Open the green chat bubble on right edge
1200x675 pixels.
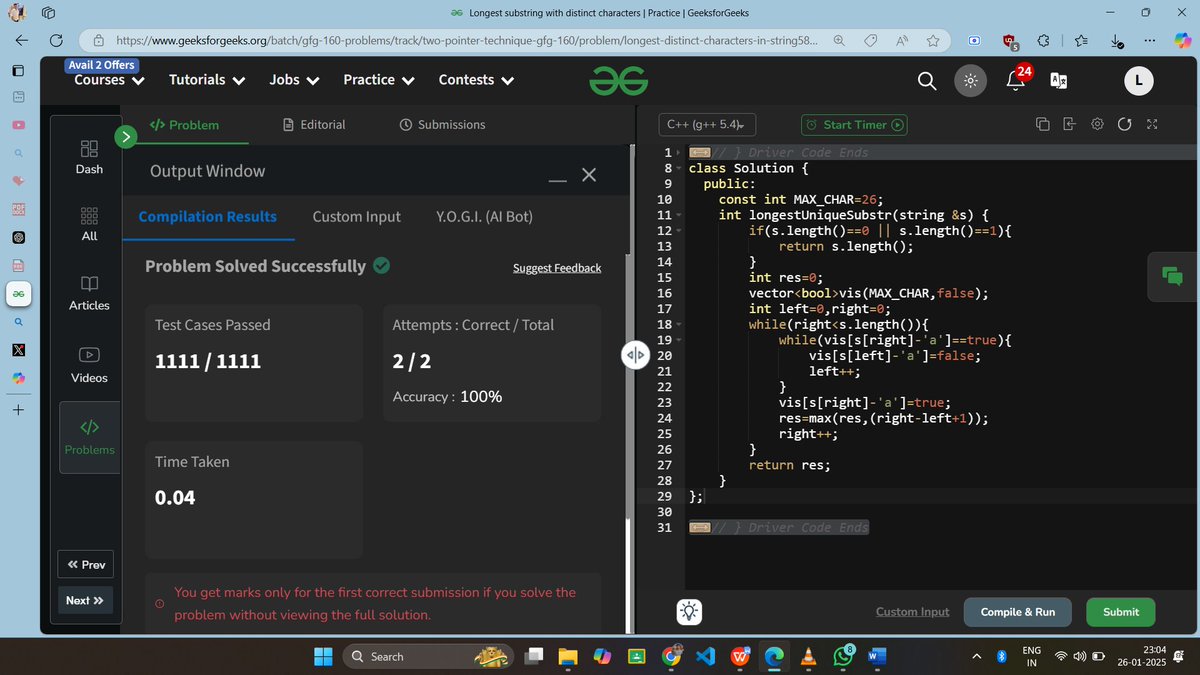pos(1172,275)
